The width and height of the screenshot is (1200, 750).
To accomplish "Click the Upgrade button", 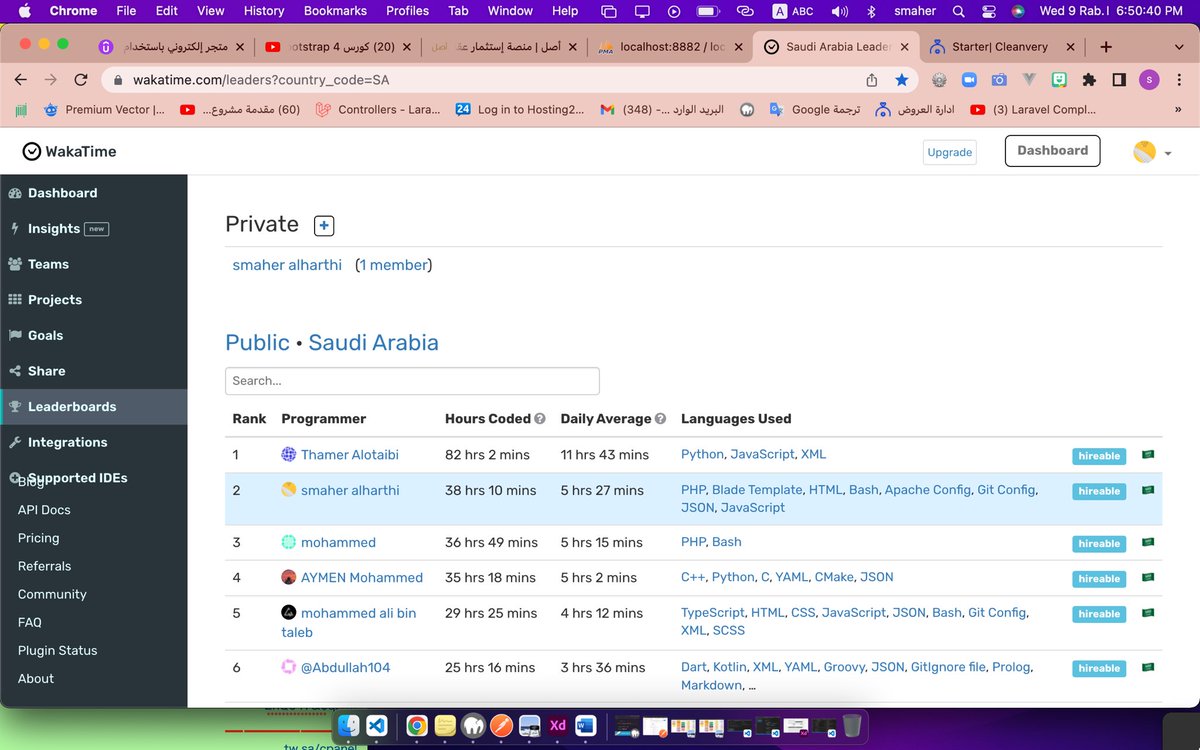I will coord(950,152).
